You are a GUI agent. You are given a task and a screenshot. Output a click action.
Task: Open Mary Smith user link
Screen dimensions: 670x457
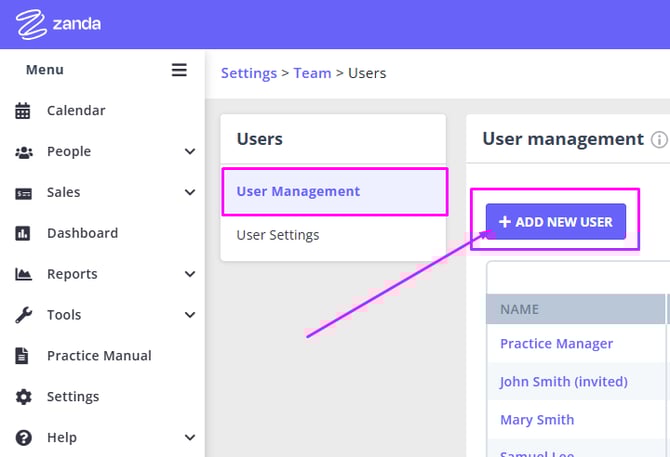click(537, 420)
